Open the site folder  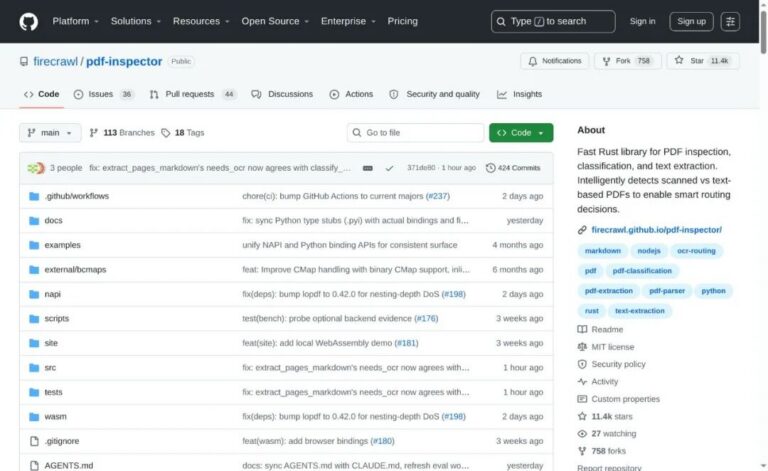(51, 343)
